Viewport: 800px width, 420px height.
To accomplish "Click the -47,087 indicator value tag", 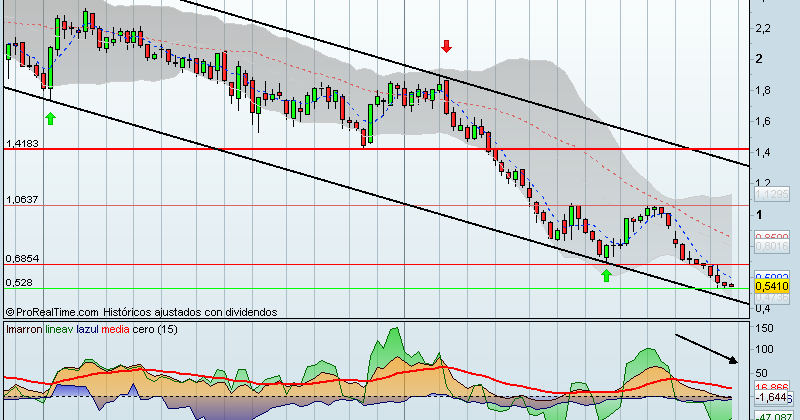I will tap(772, 416).
